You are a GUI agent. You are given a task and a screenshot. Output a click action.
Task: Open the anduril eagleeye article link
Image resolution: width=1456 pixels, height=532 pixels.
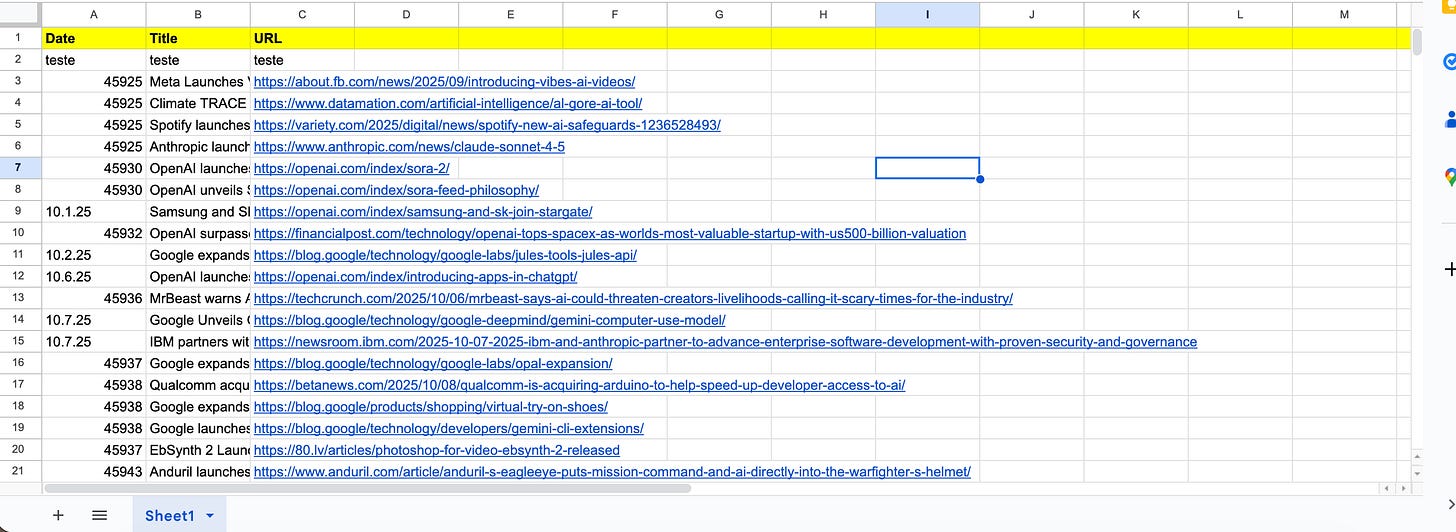(612, 472)
